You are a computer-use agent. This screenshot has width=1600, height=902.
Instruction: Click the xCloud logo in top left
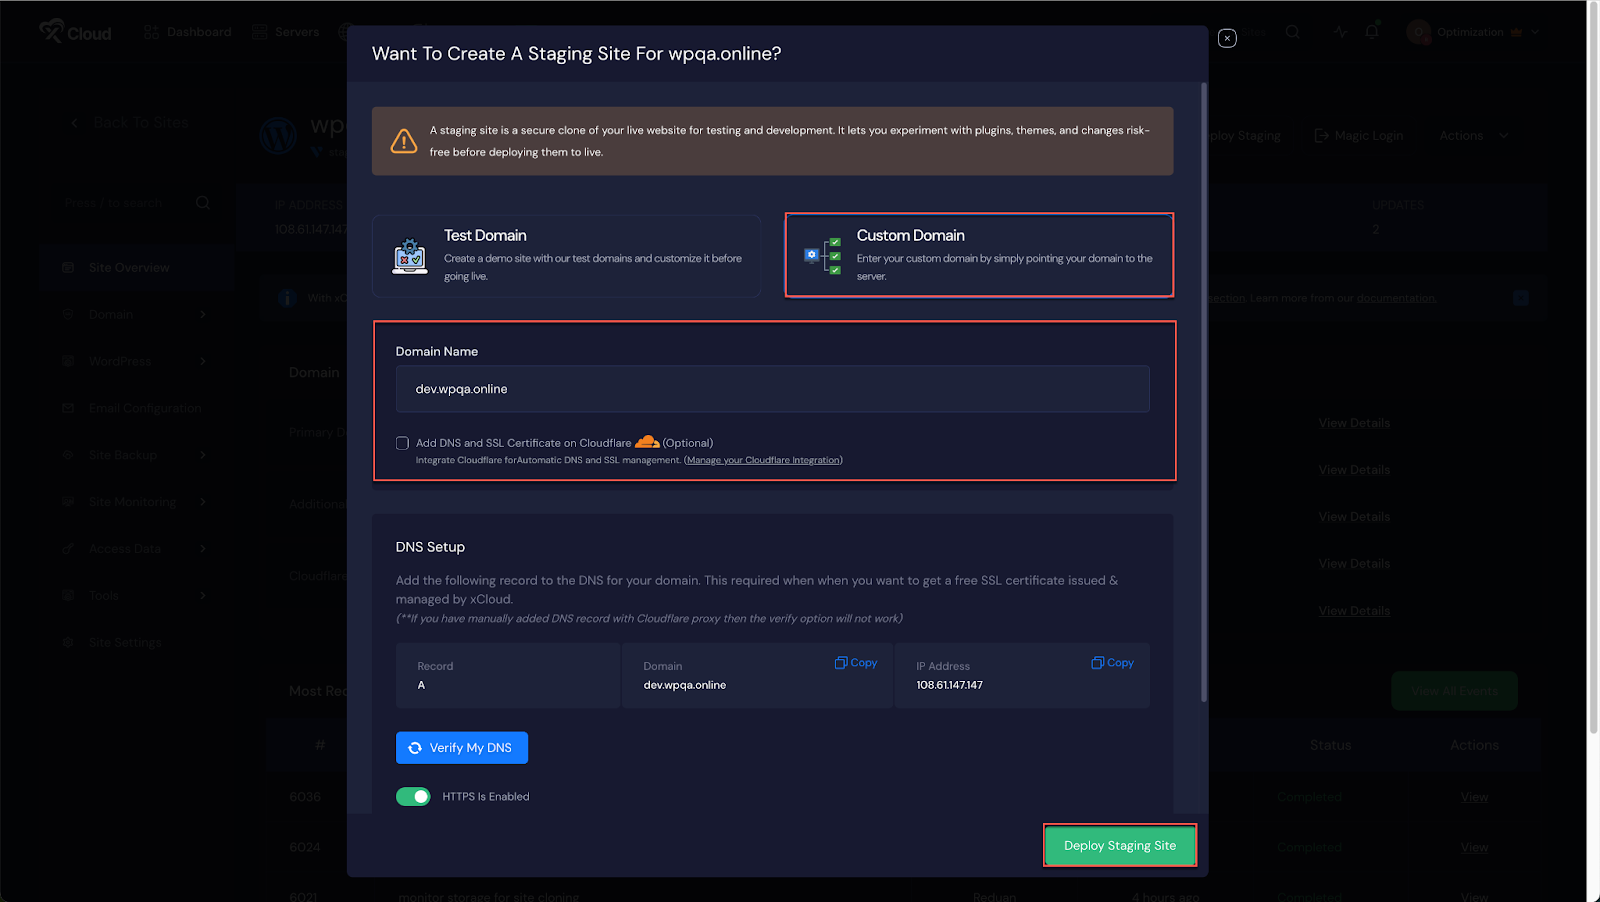click(75, 31)
